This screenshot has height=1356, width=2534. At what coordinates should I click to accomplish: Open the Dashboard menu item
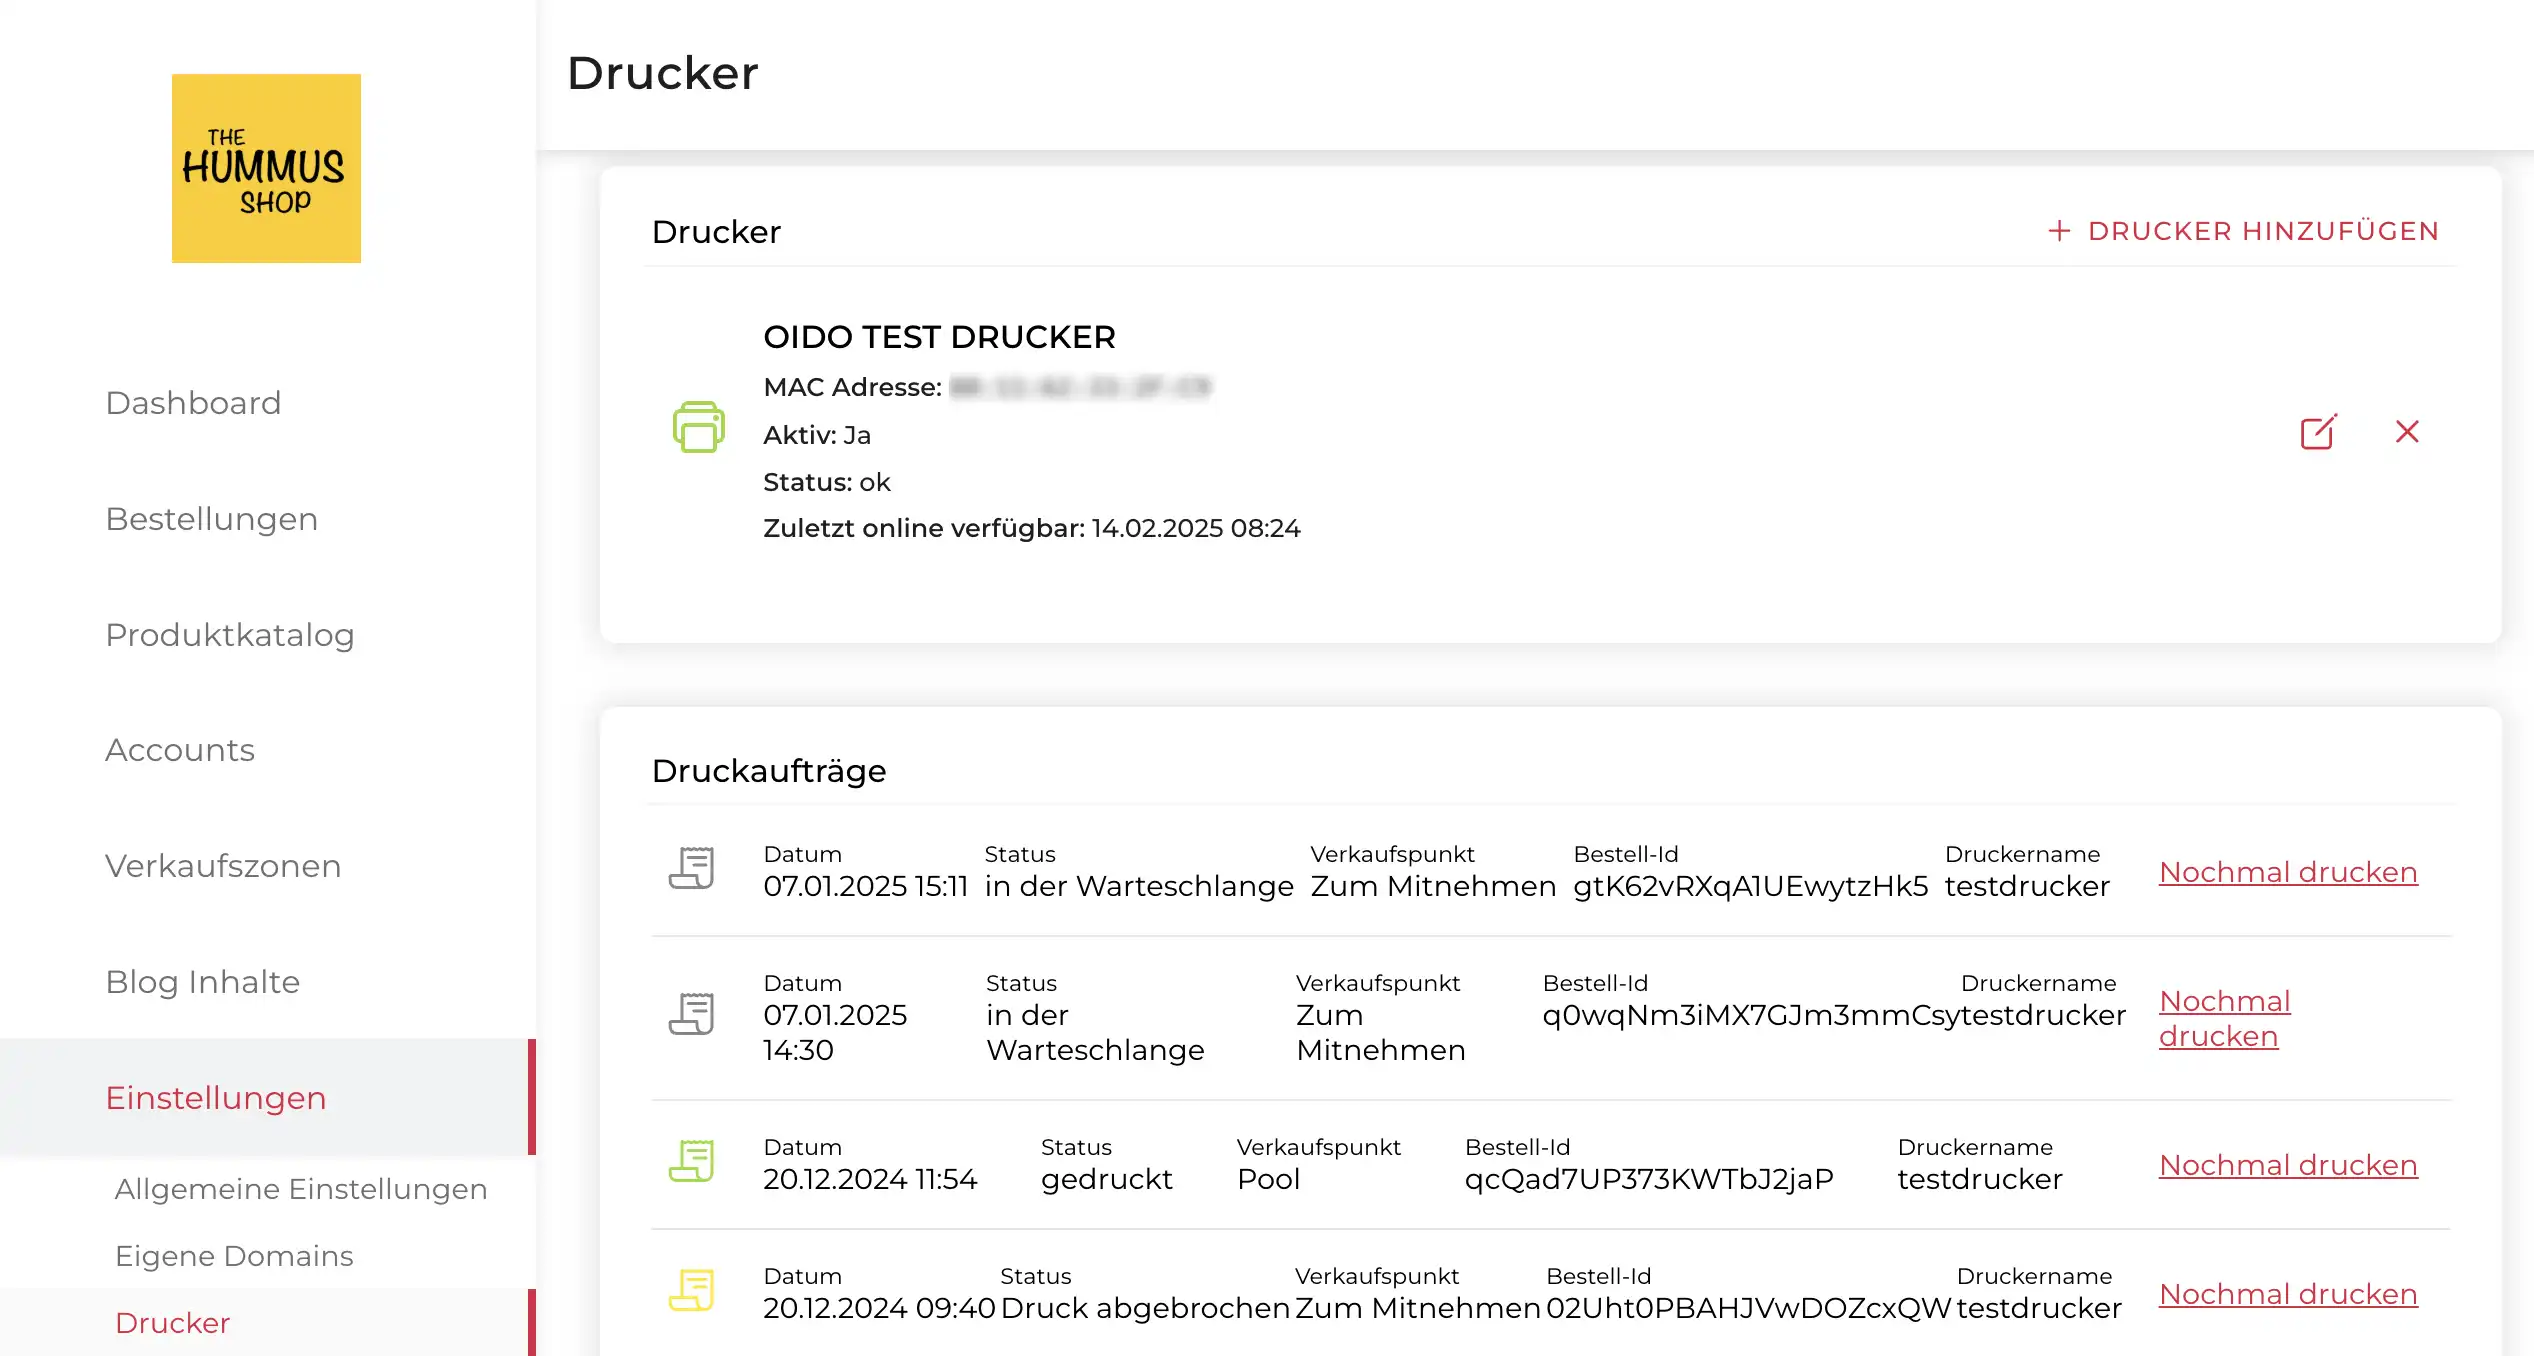[x=193, y=403]
